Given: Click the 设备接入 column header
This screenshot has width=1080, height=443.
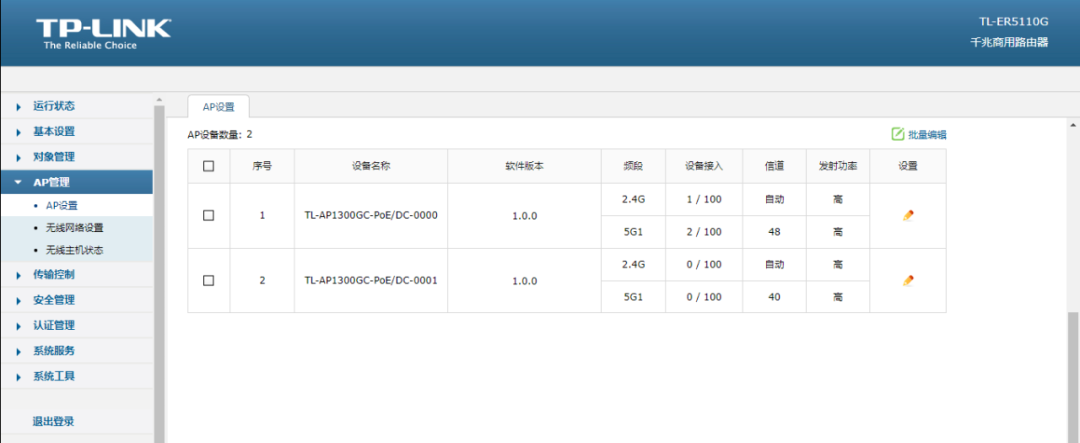Looking at the screenshot, I should point(704,166).
